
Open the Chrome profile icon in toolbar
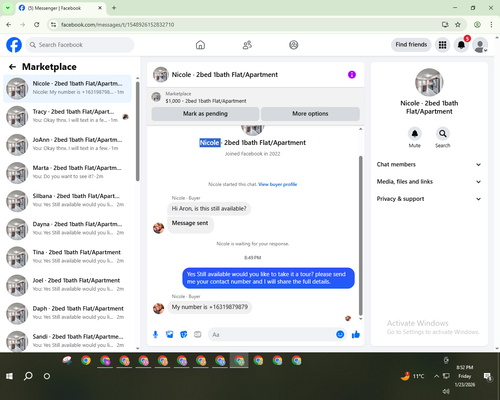click(477, 25)
